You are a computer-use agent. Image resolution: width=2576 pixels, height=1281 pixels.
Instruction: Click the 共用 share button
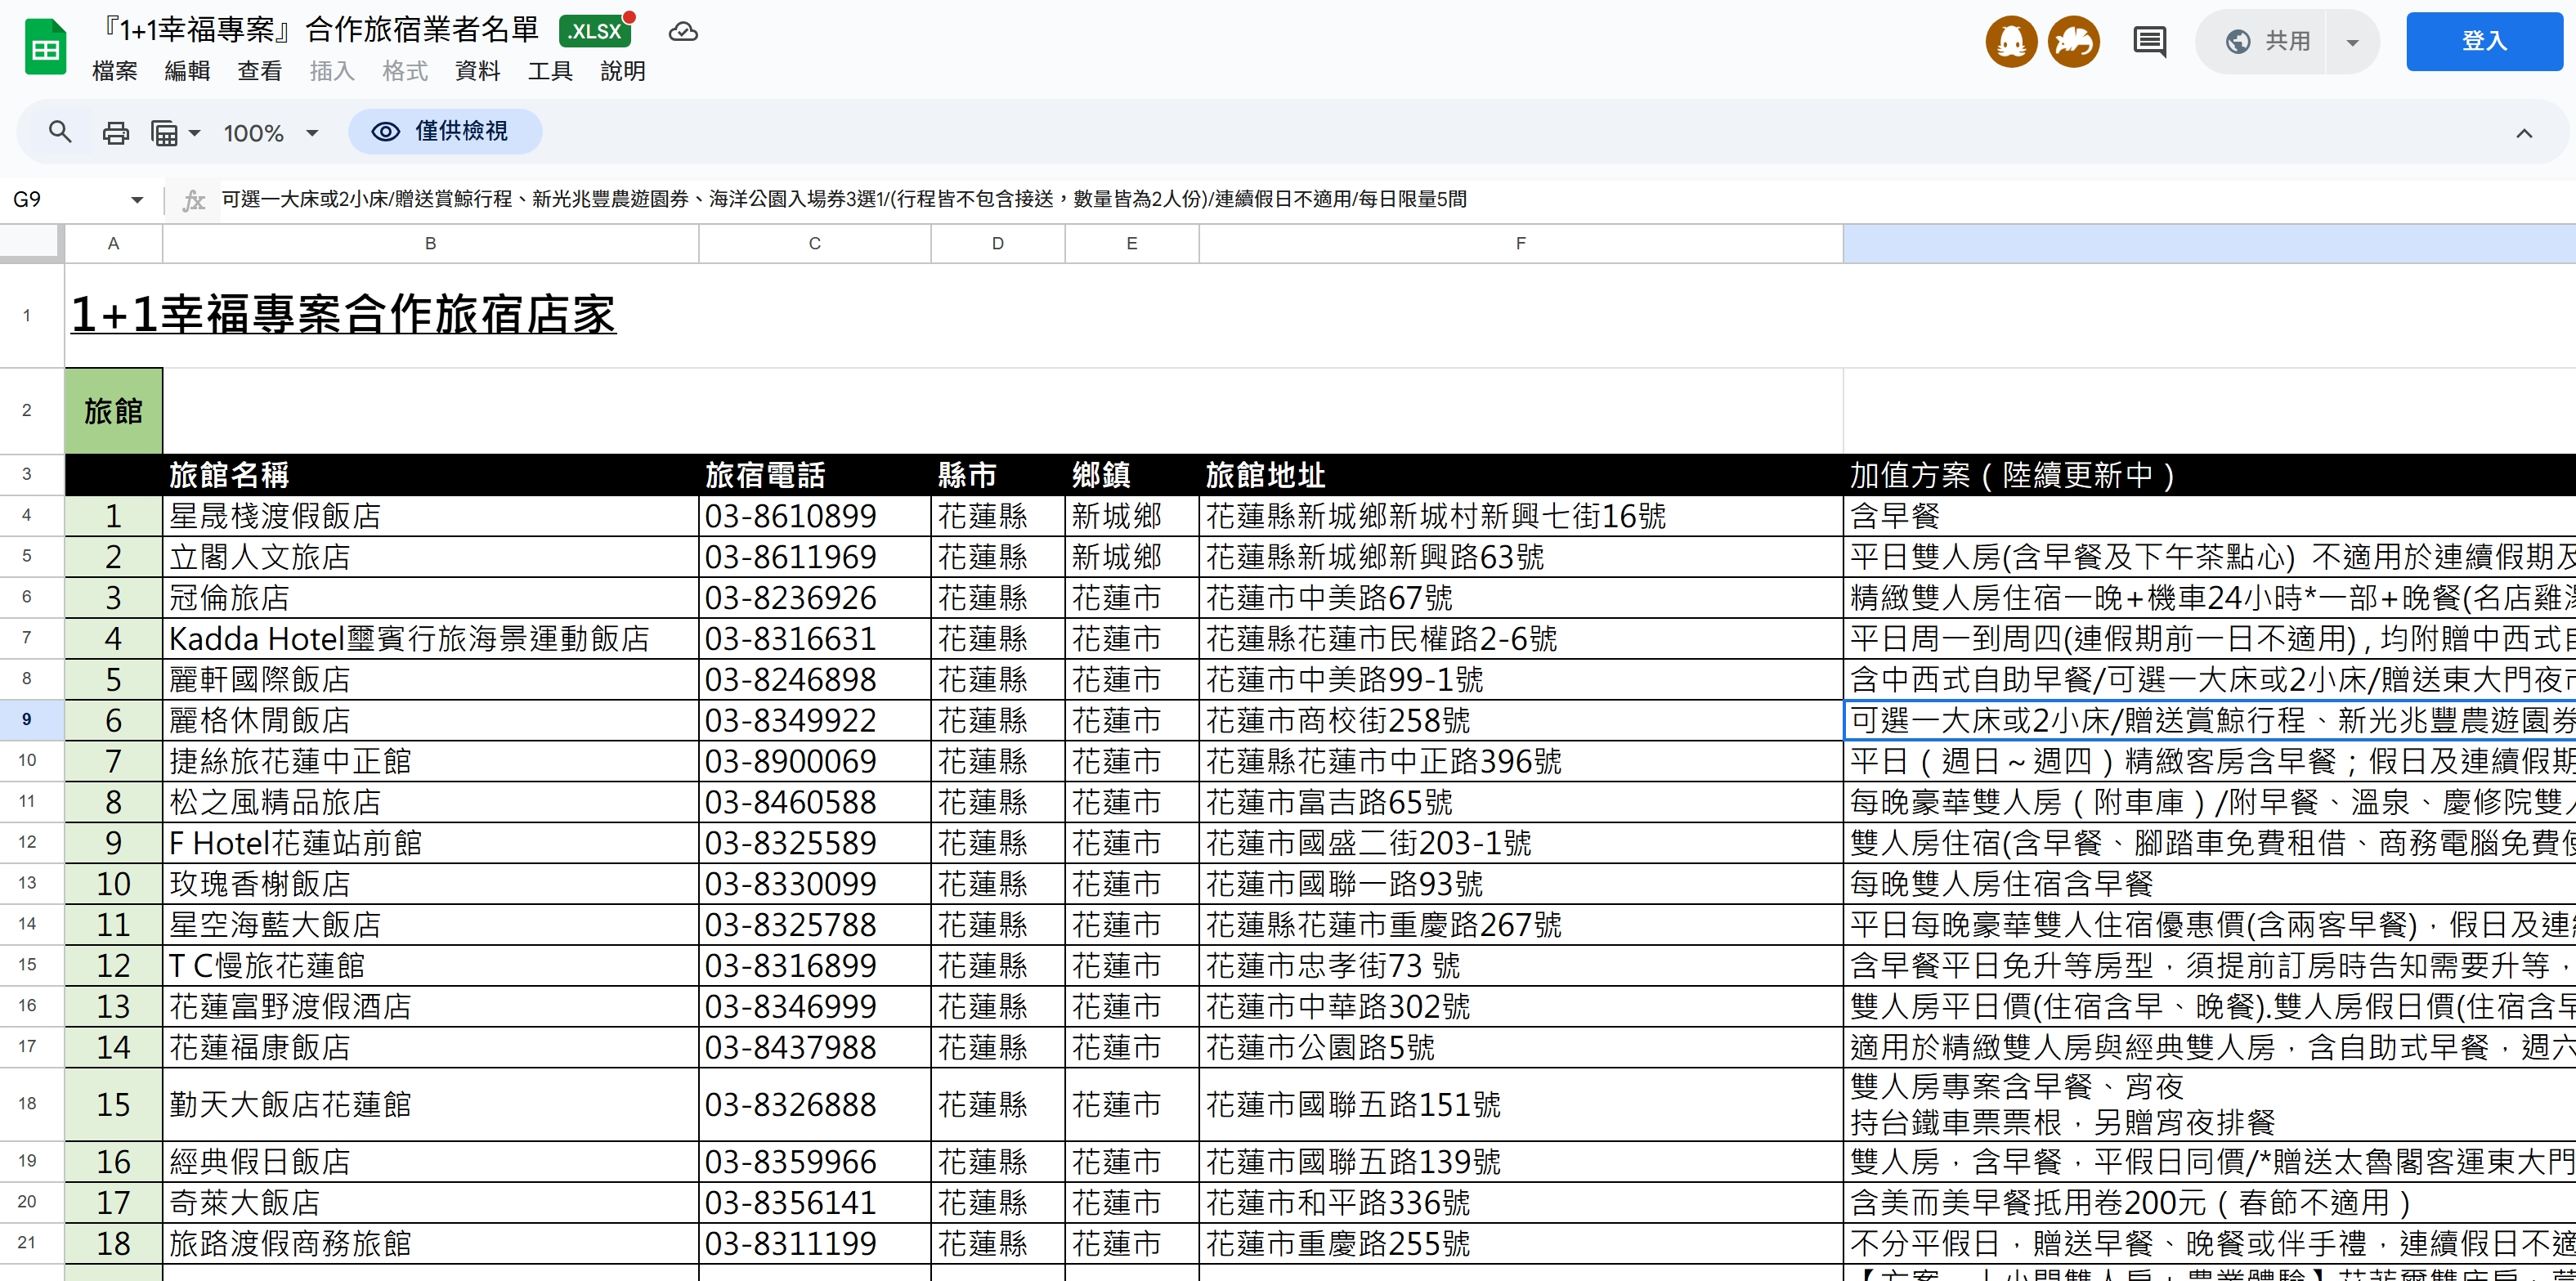[x=2268, y=41]
